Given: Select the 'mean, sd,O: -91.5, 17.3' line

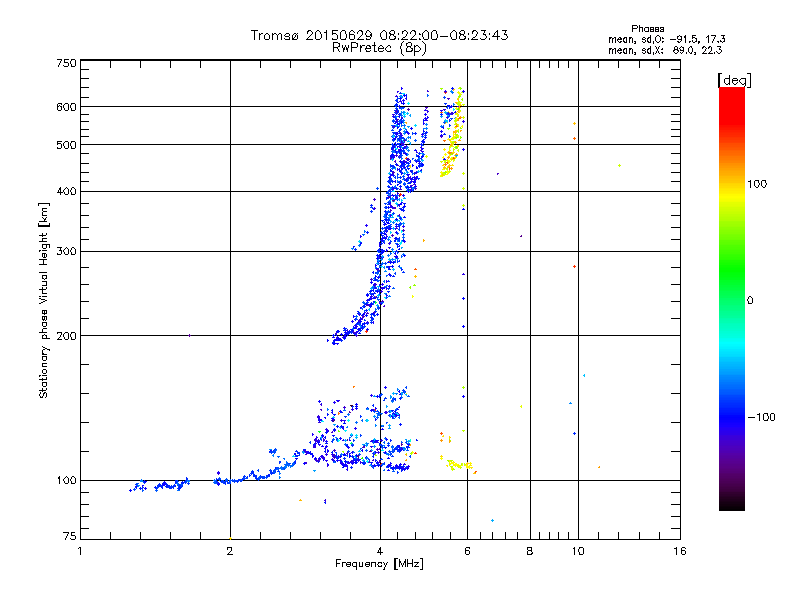Looking at the screenshot, I should coord(666,39).
